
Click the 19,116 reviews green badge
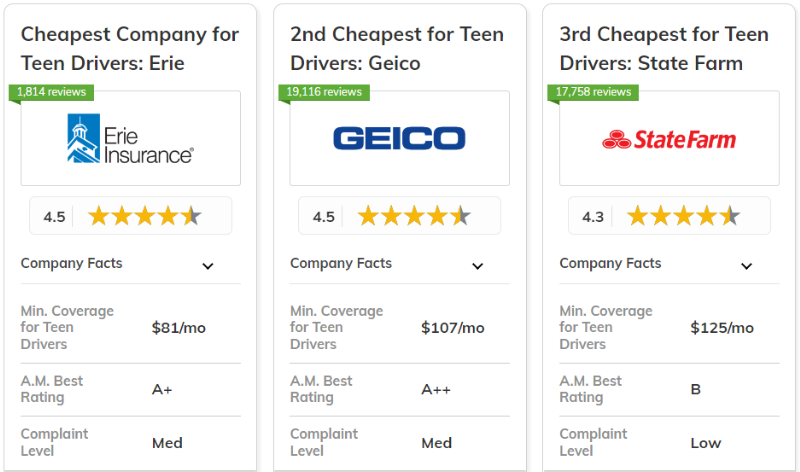click(x=324, y=92)
